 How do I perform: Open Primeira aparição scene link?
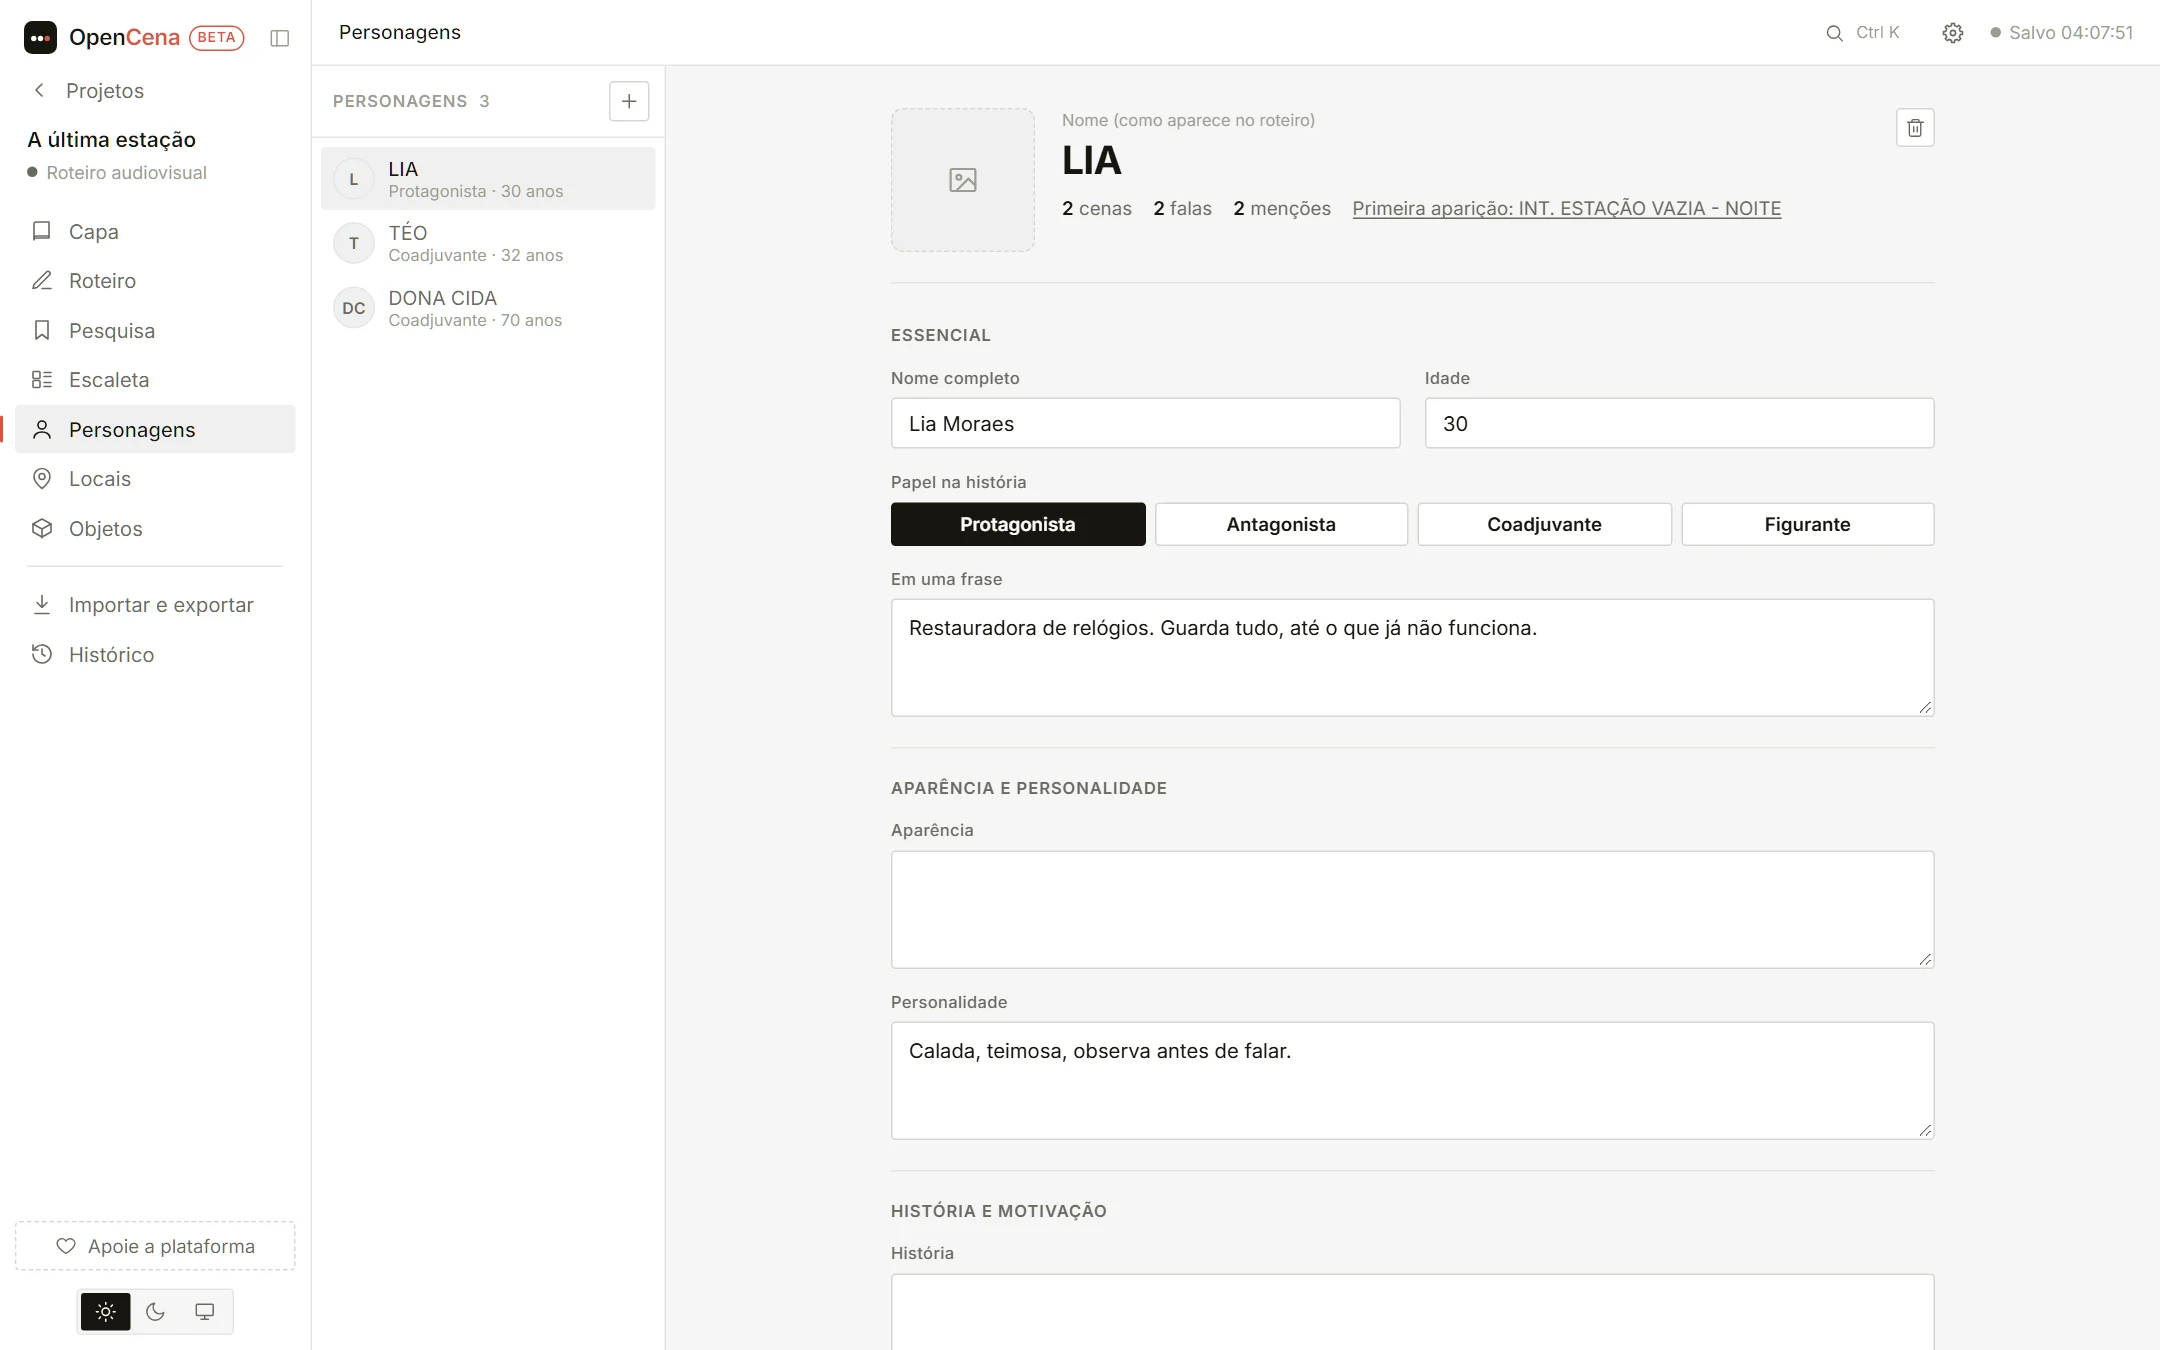coord(1567,209)
